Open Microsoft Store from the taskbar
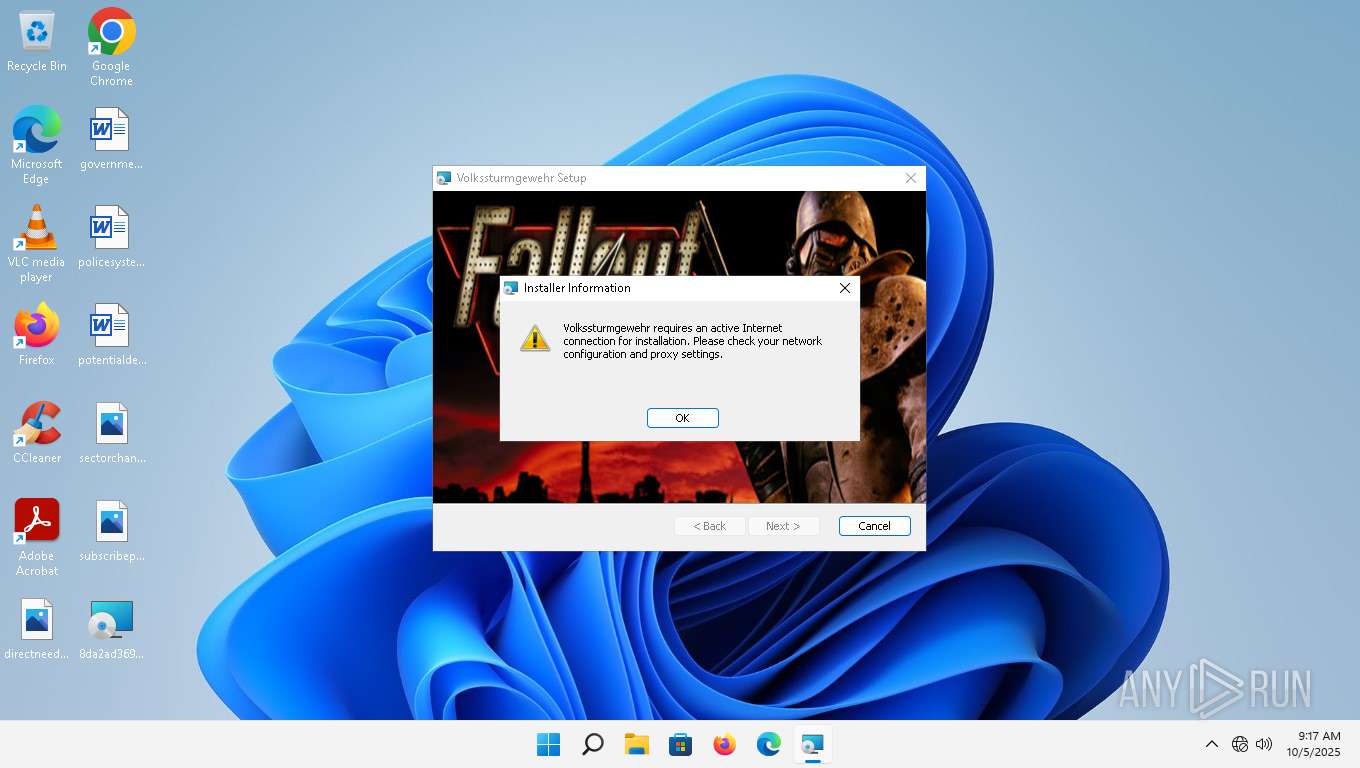The width and height of the screenshot is (1360, 768). [681, 744]
